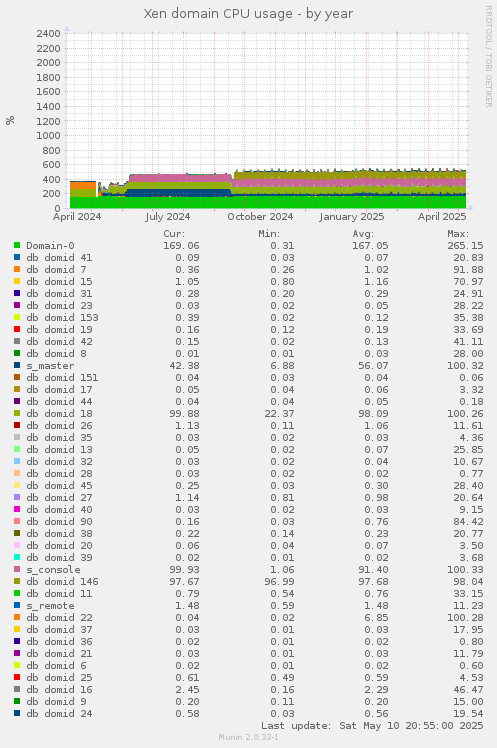Click the dark blue s_master legend swatch
The height and width of the screenshot is (748, 497).
17,365
